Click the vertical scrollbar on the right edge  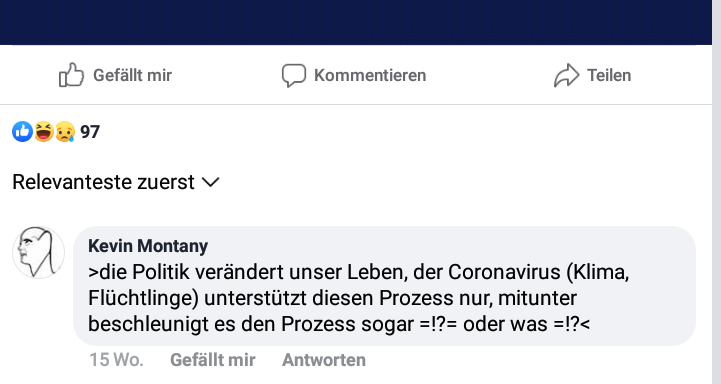pyautogui.click(x=716, y=192)
